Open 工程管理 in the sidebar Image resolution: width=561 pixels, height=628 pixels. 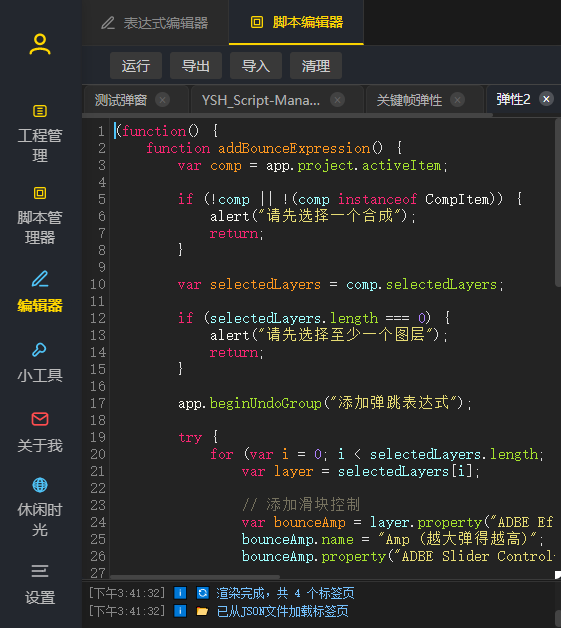40,134
